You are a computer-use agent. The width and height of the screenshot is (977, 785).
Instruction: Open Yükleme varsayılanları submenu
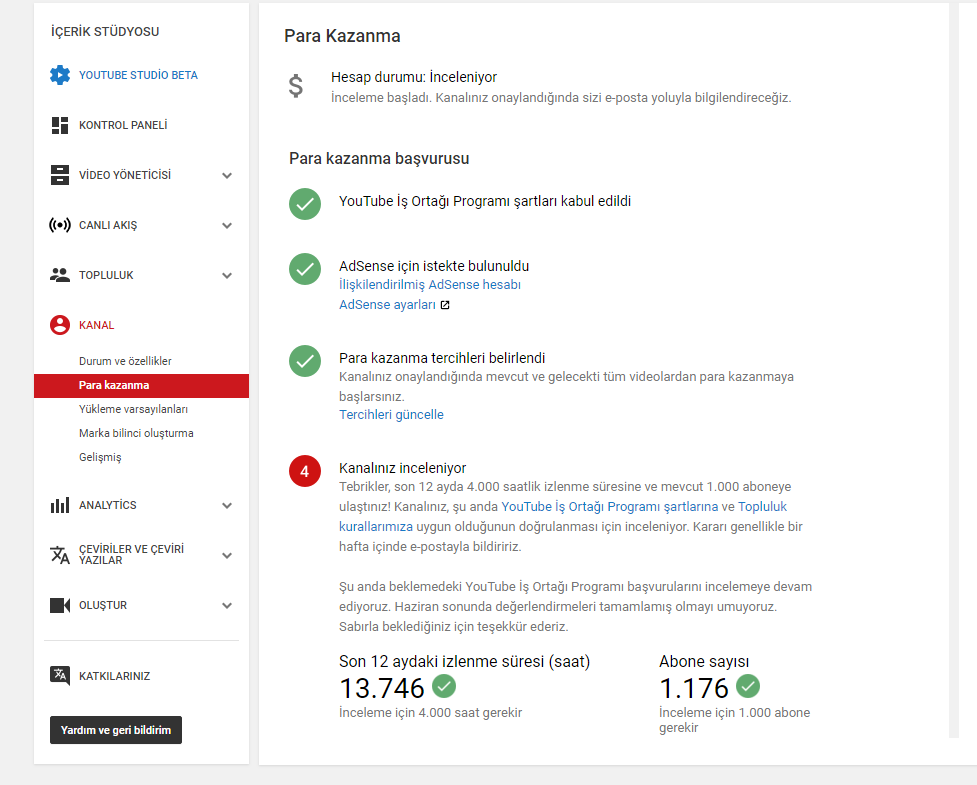pos(133,409)
